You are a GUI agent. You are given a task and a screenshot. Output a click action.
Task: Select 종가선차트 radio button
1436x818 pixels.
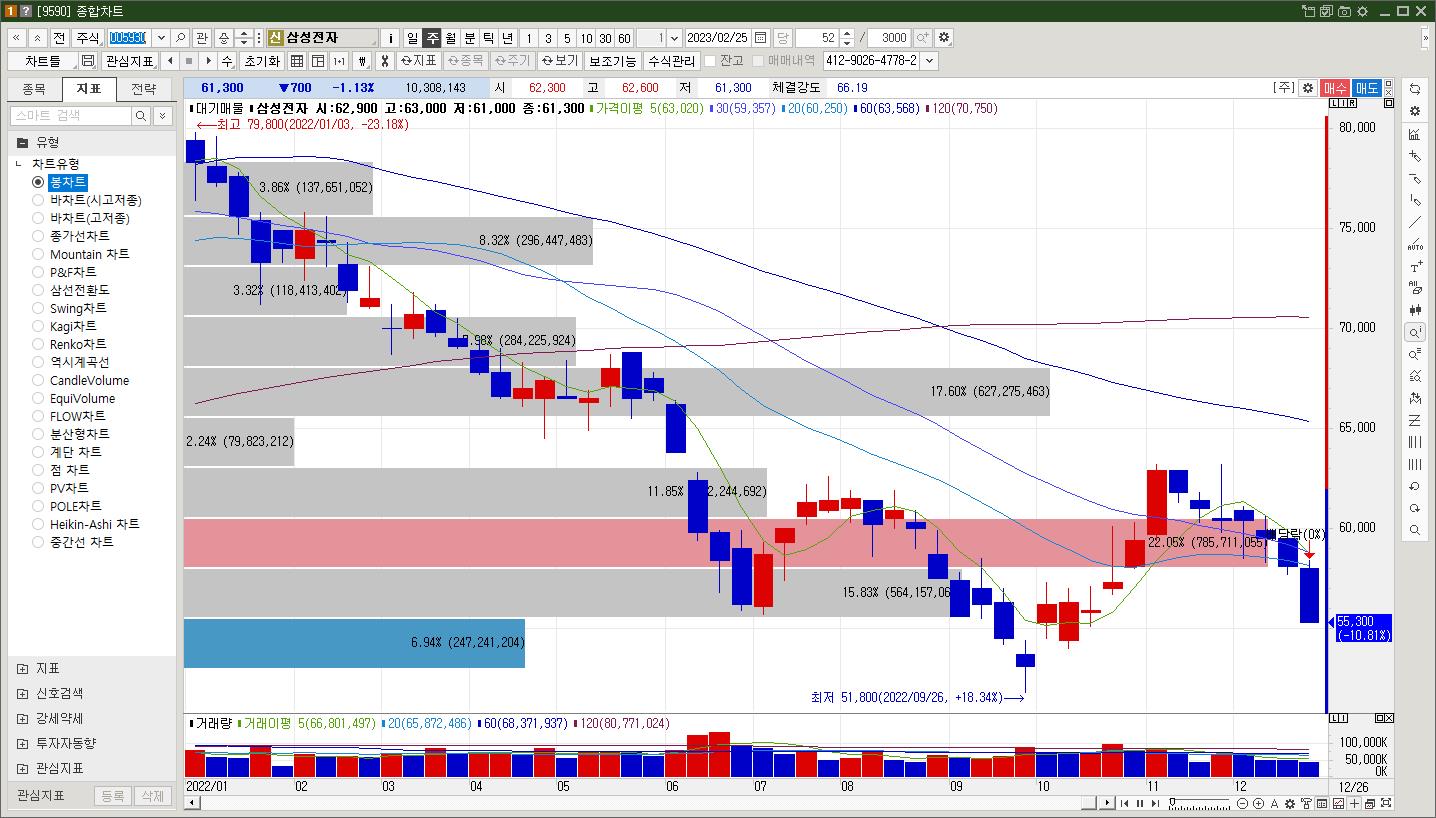coord(38,236)
